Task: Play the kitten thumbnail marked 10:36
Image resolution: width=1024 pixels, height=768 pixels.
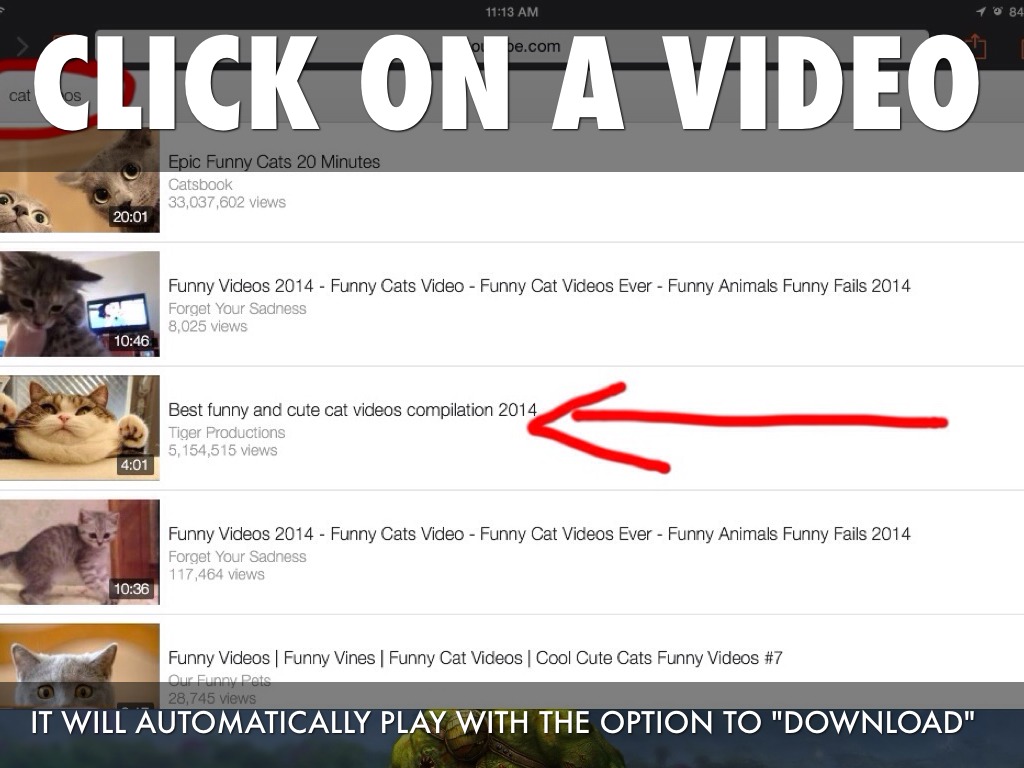Action: tap(79, 552)
